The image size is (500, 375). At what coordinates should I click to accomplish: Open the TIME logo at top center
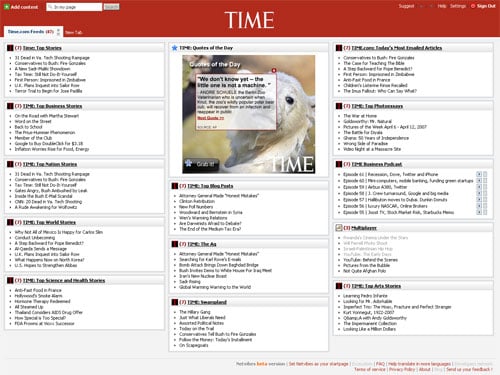249,20
